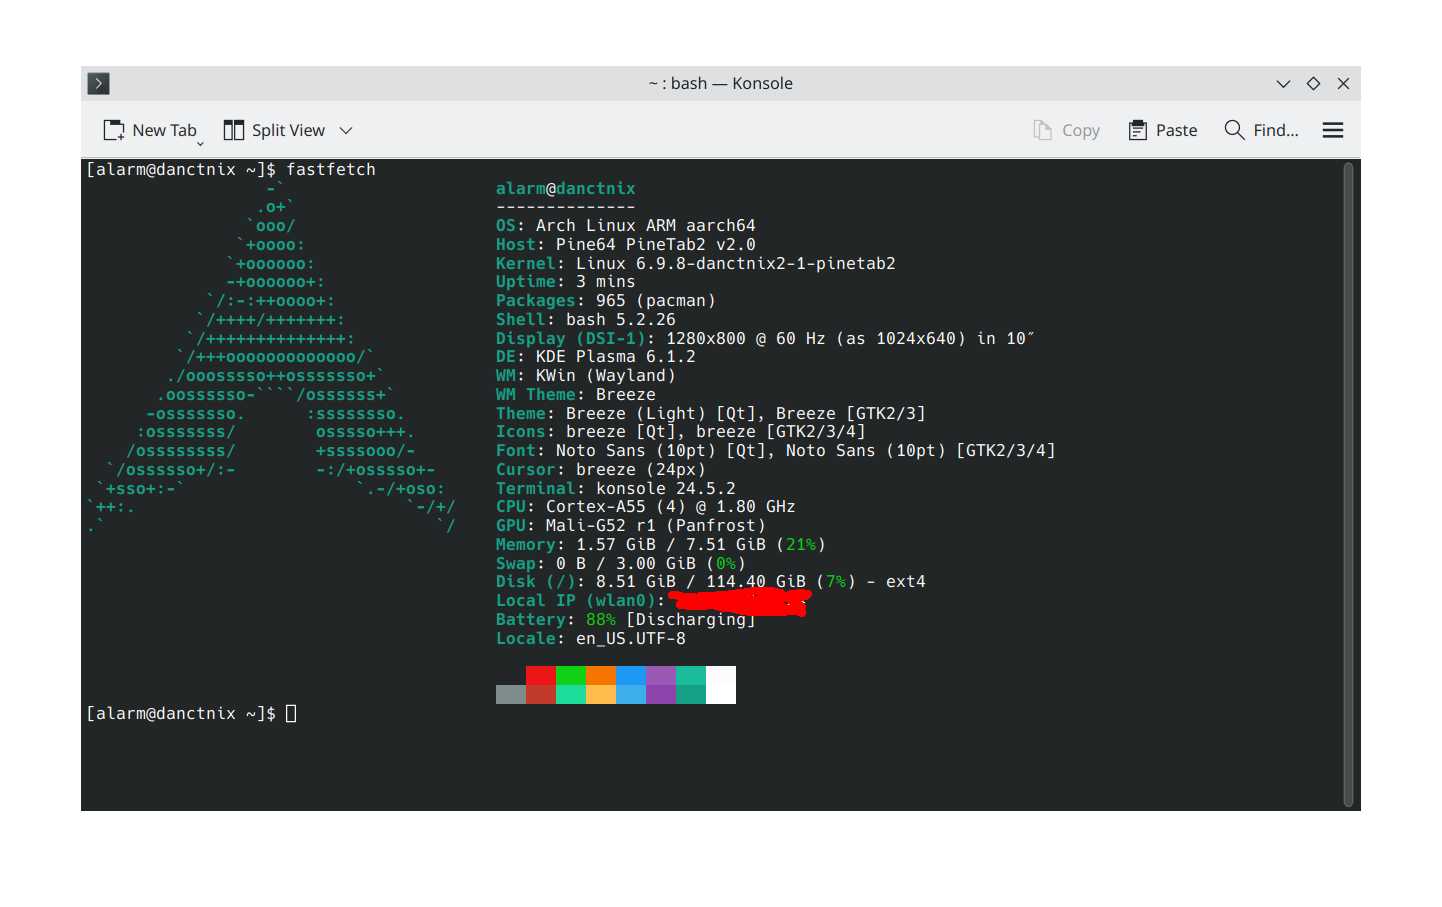
Task: Click the "Icons: breeze" line
Action: pyautogui.click(x=681, y=432)
